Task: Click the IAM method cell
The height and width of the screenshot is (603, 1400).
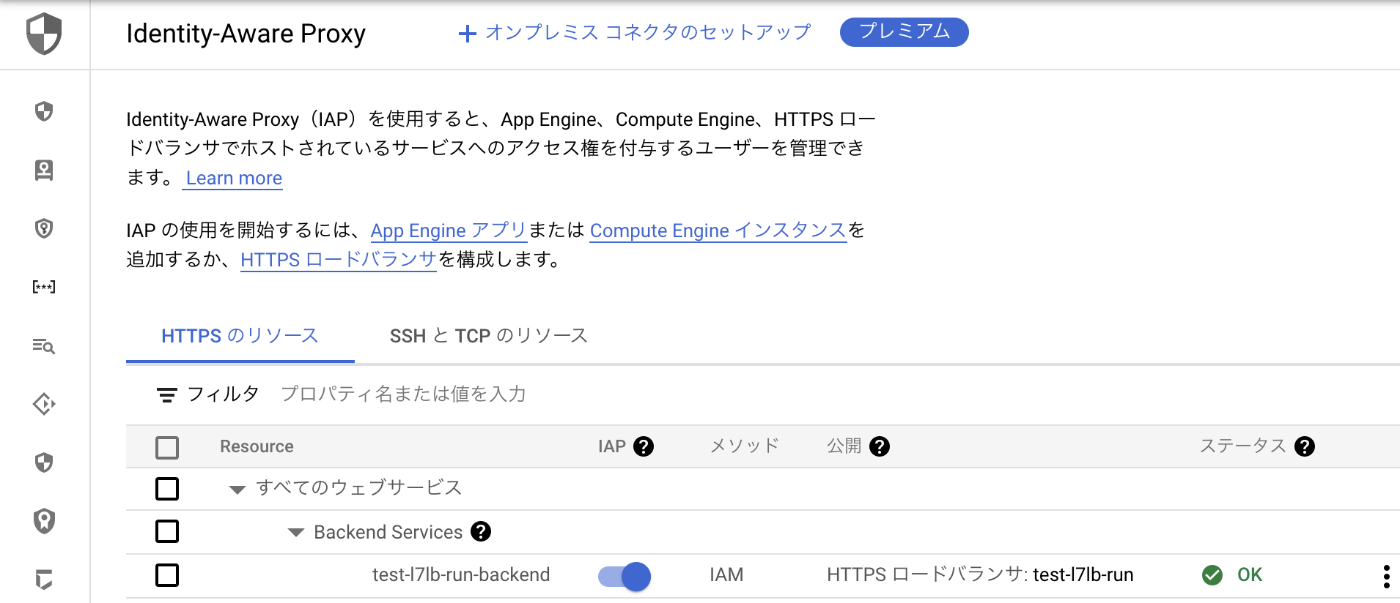Action: [x=727, y=575]
